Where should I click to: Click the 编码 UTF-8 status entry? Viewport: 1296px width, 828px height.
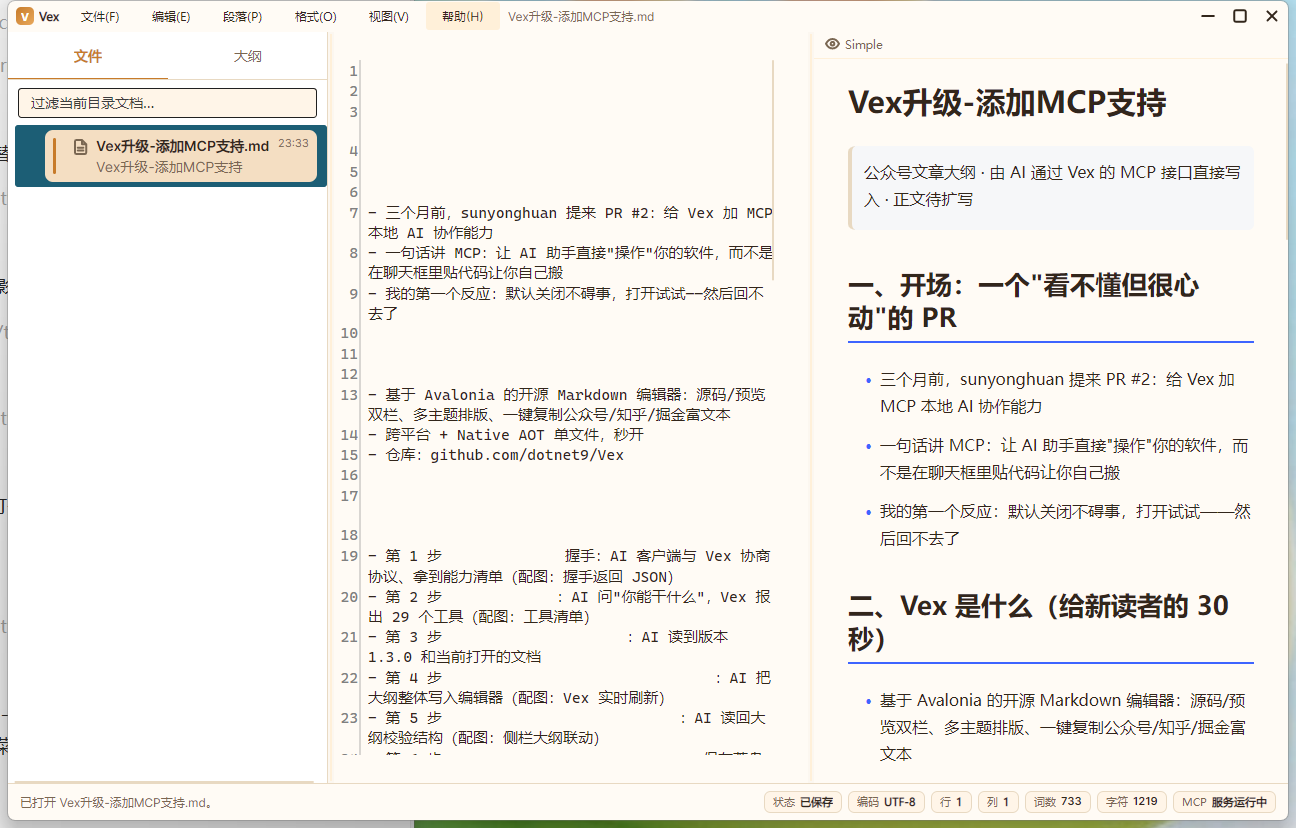tap(887, 802)
